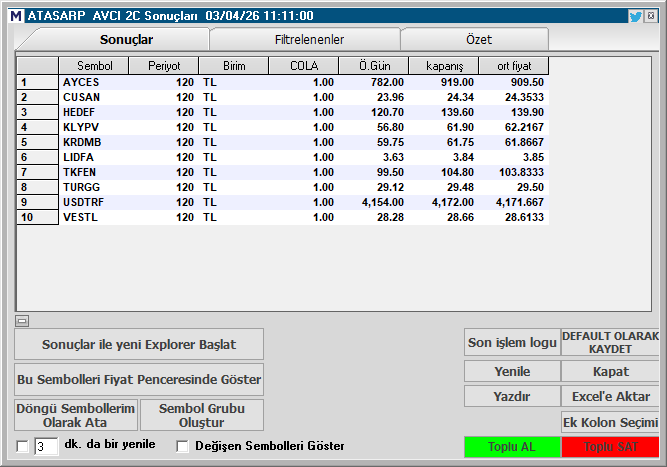This screenshot has height=467, width=667.
Task: Click the Yenile refresh button
Action: click(x=512, y=370)
